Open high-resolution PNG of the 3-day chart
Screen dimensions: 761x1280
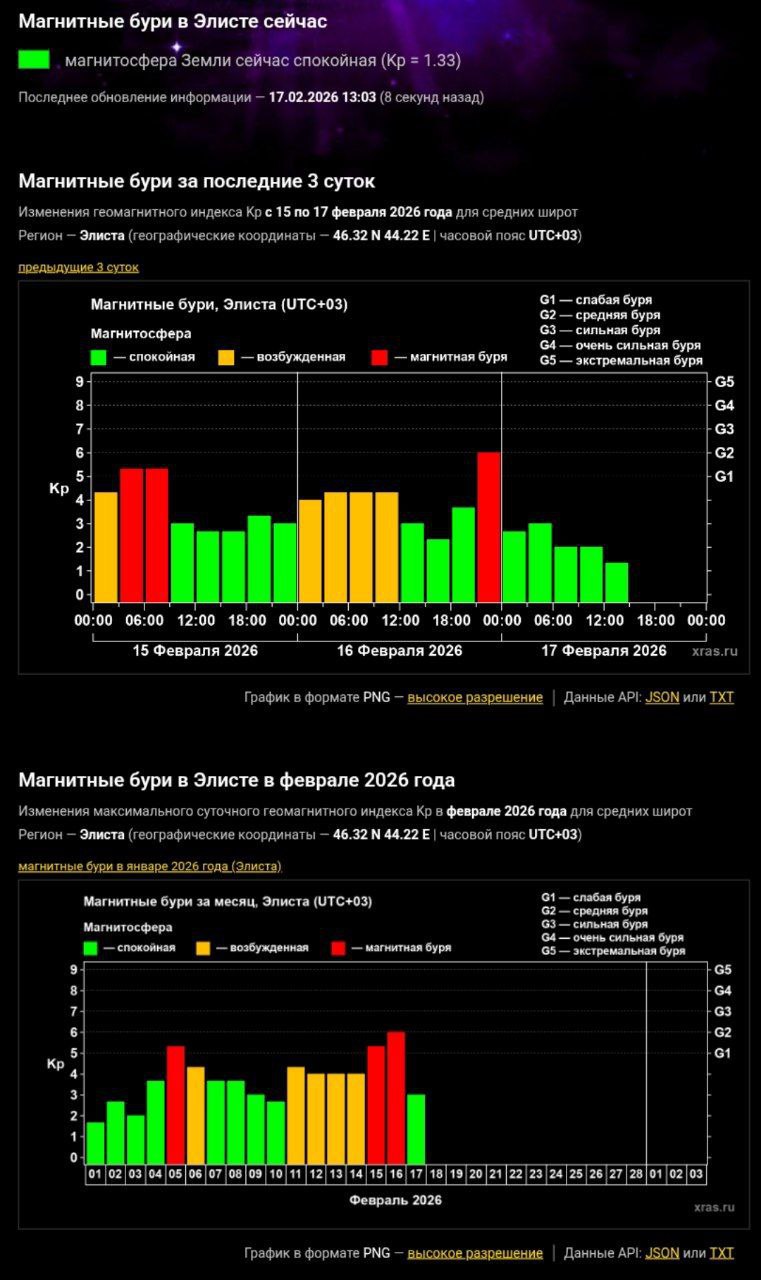coord(475,697)
